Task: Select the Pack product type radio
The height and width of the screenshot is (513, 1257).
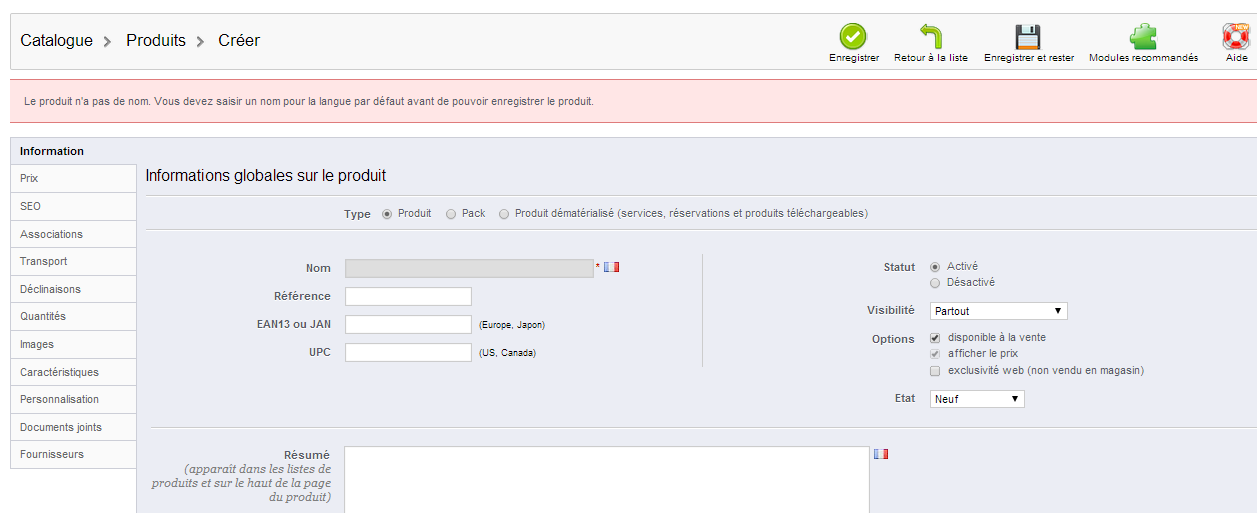Action: click(x=451, y=214)
